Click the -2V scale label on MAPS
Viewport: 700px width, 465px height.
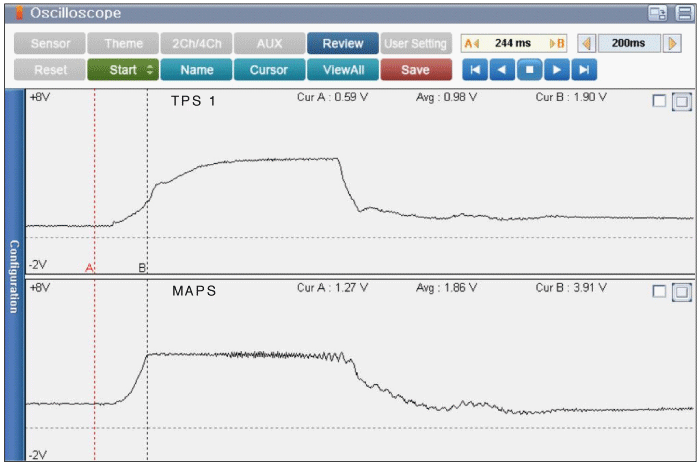tap(38, 455)
